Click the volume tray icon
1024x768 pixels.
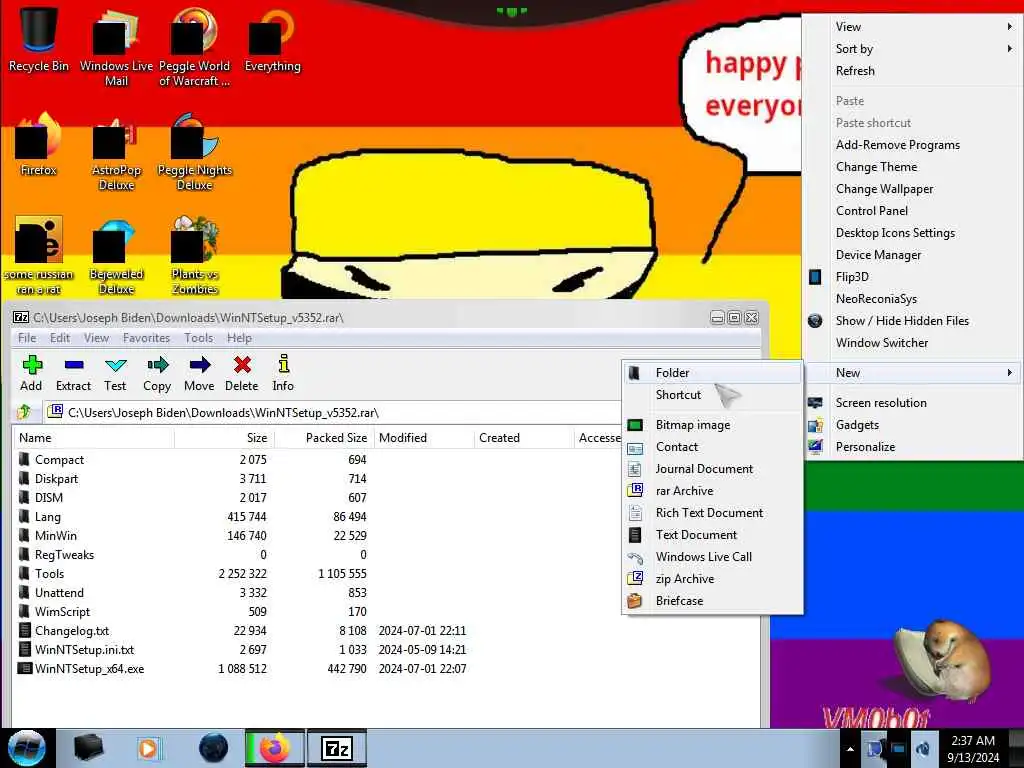tap(923, 749)
